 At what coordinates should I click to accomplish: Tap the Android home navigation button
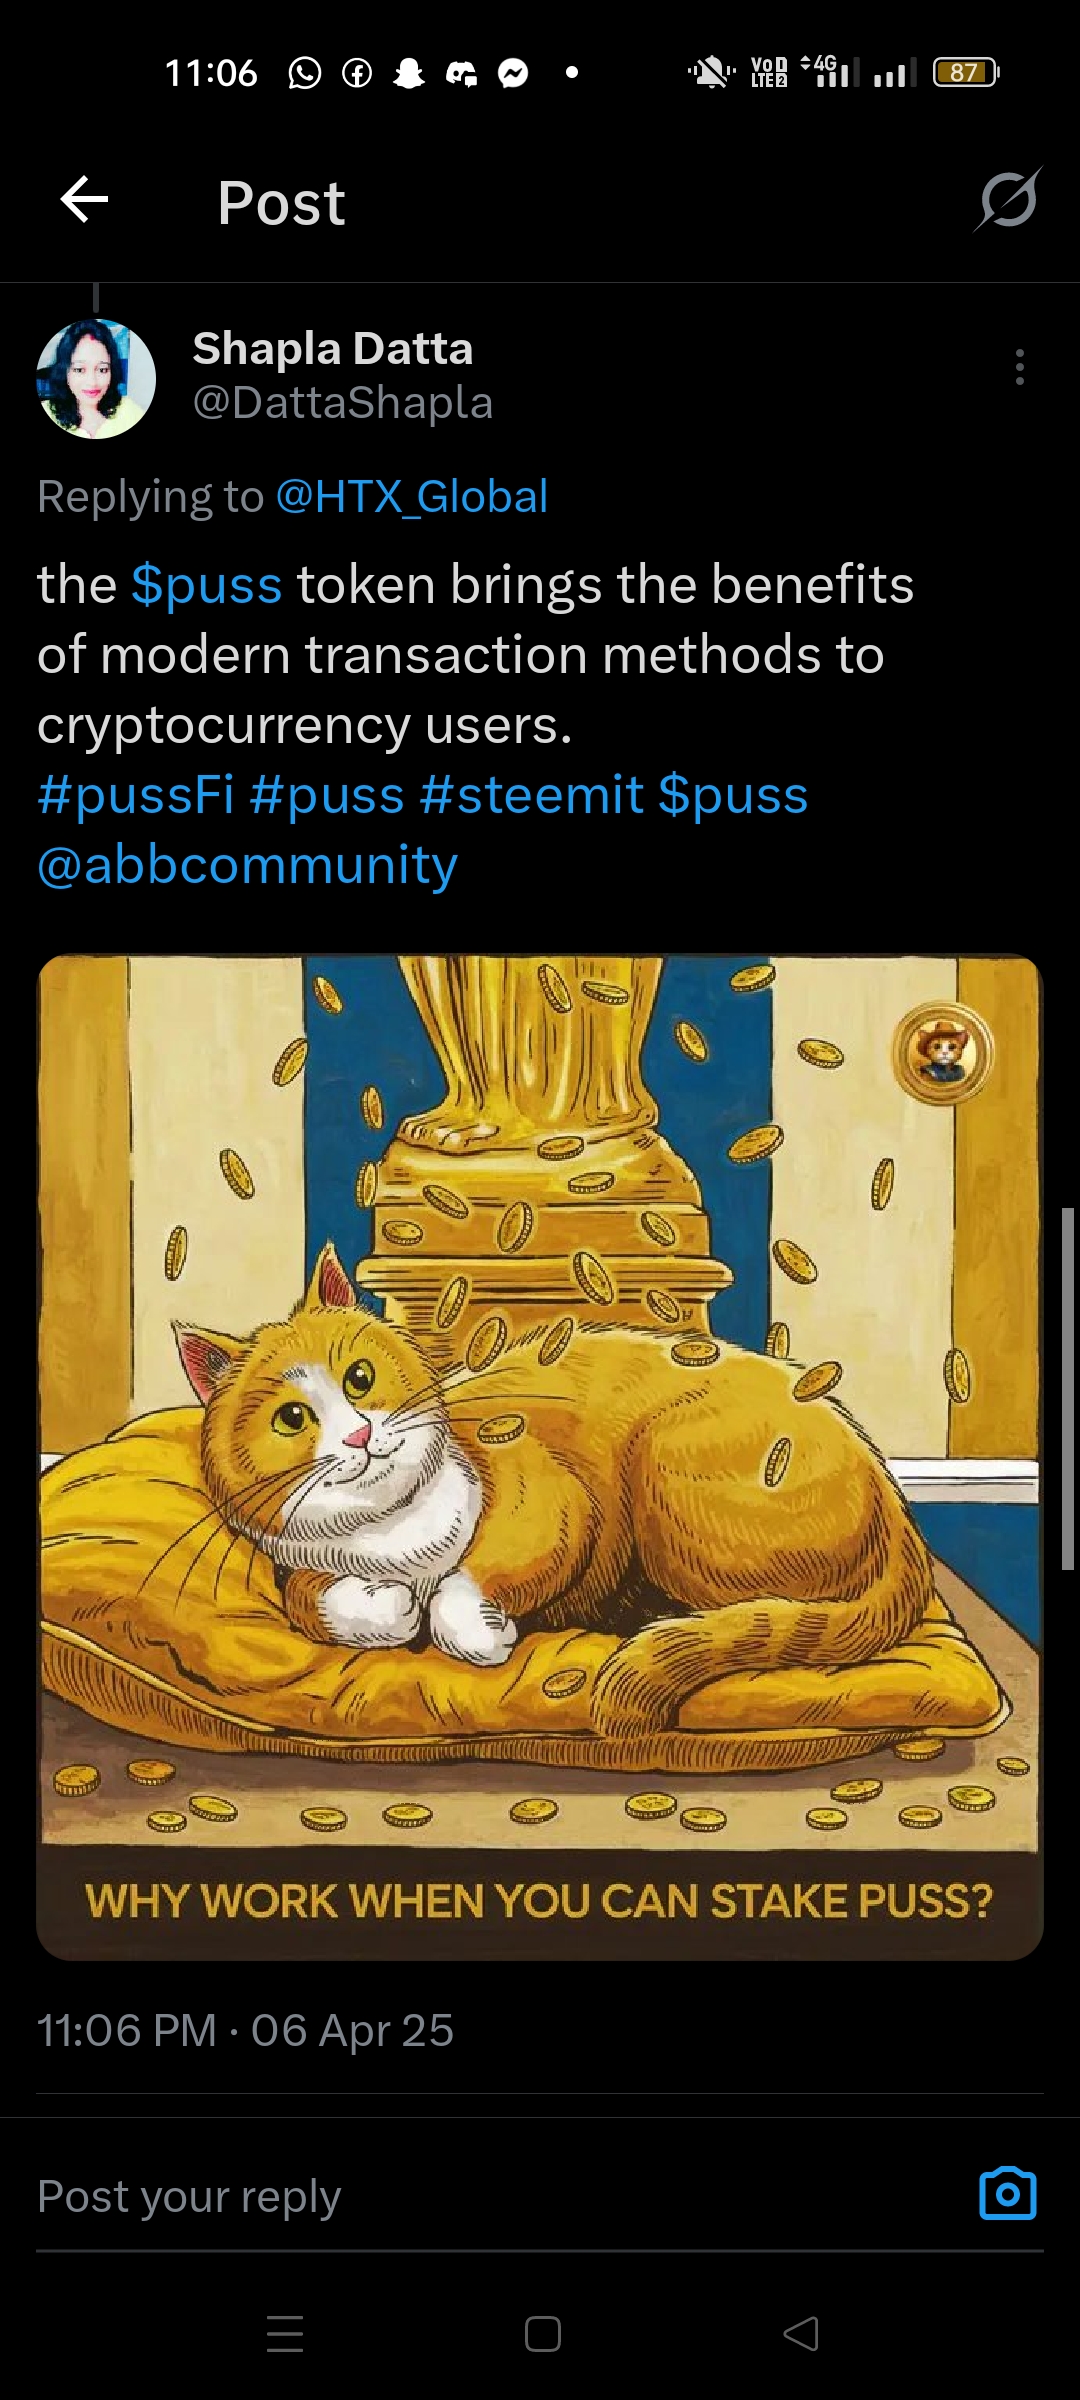click(x=542, y=2334)
